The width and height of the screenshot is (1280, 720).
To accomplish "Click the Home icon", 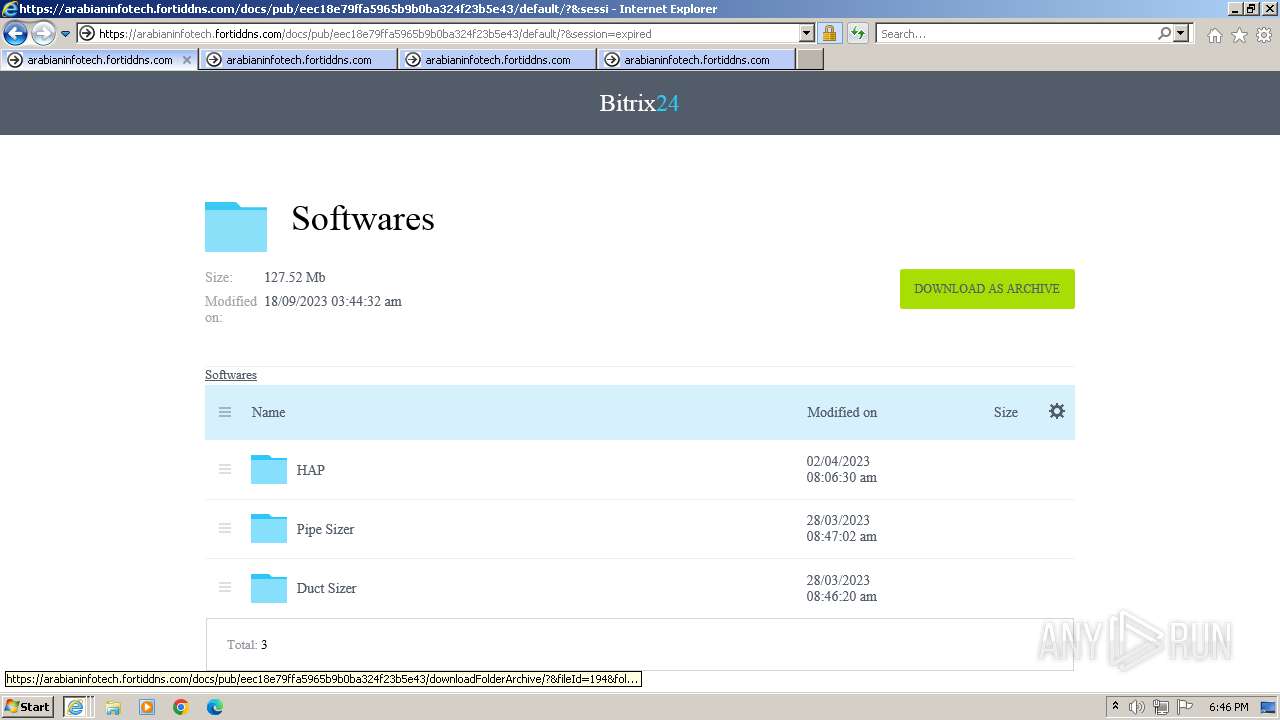I will pyautogui.click(x=1214, y=35).
